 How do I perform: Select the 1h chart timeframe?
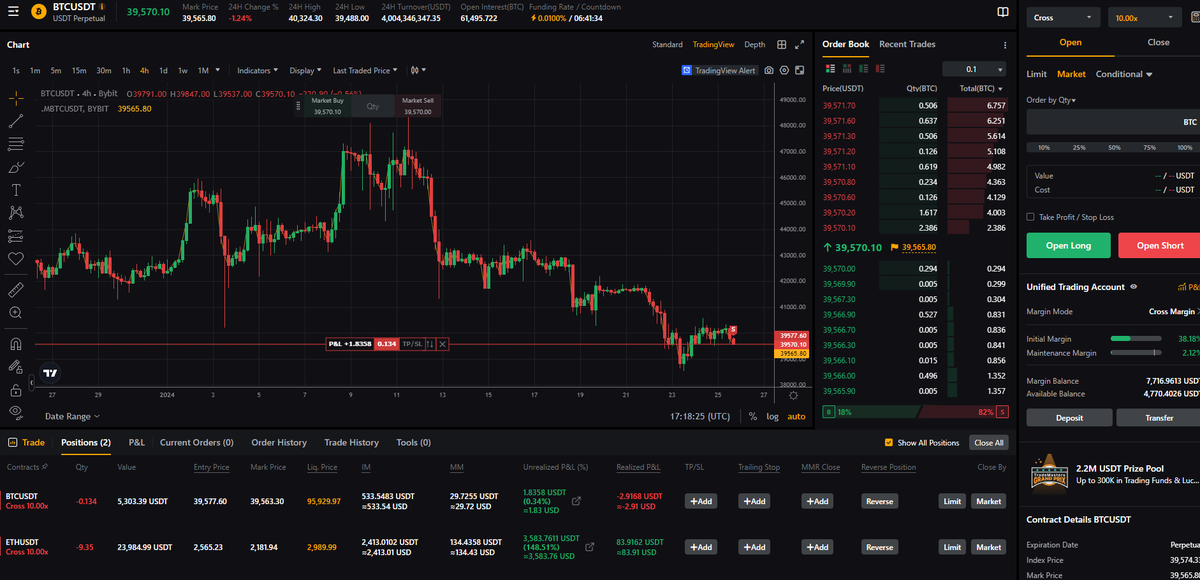(x=126, y=71)
